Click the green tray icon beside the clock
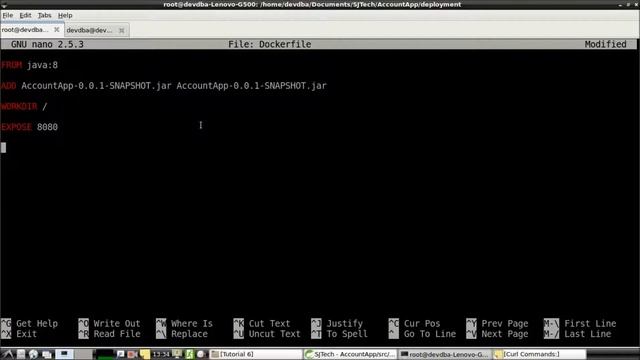Image resolution: width=640 pixels, height=360 pixels. pyautogui.click(x=189, y=354)
